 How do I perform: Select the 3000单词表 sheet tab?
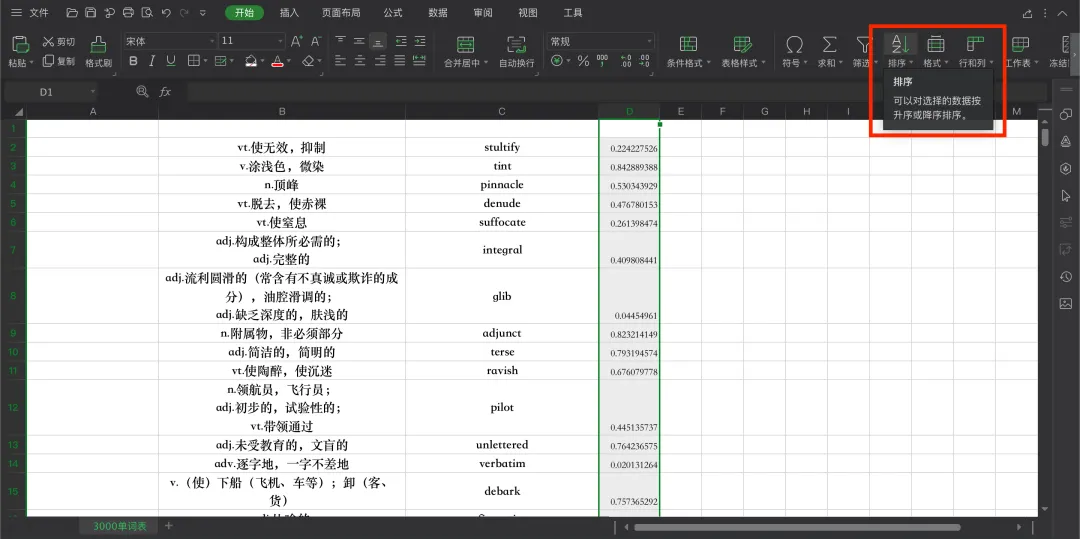pos(120,526)
